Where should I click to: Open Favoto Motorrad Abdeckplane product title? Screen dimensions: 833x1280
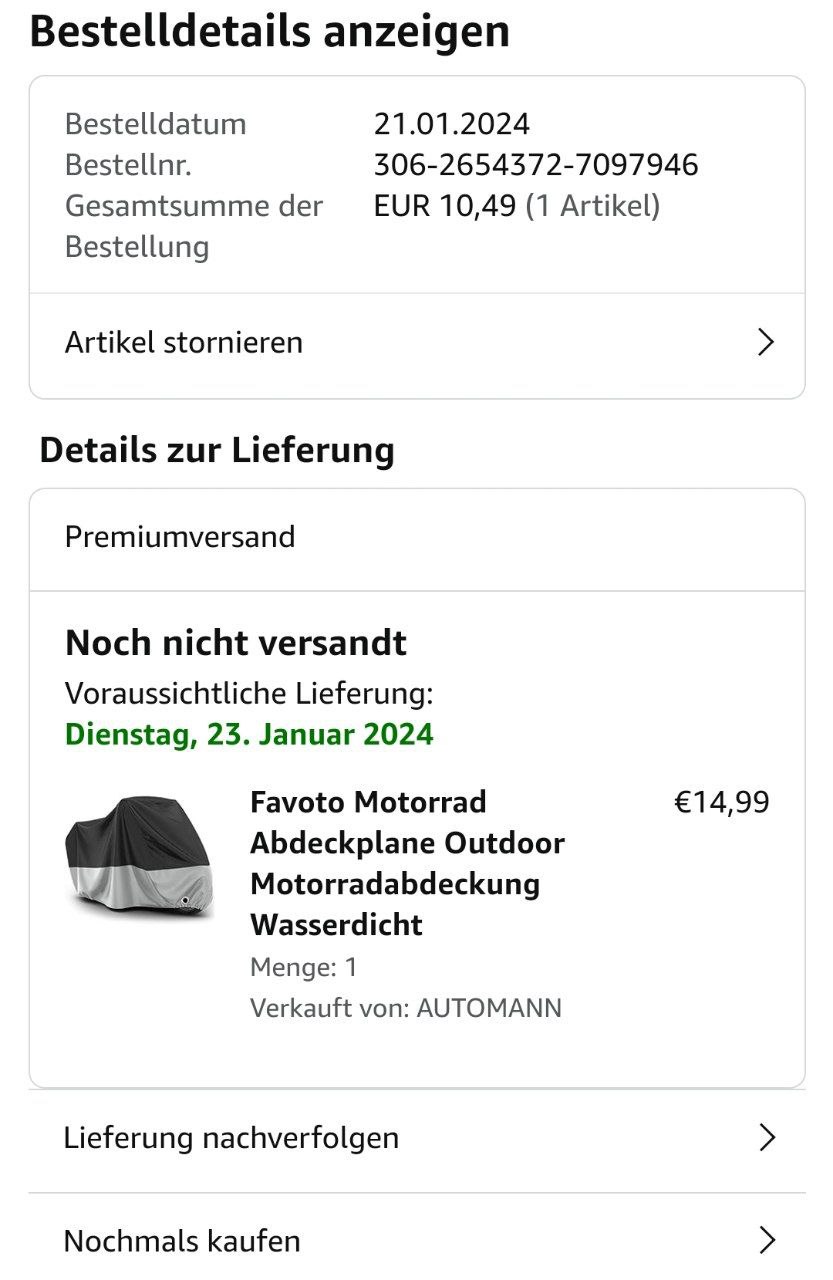[407, 864]
